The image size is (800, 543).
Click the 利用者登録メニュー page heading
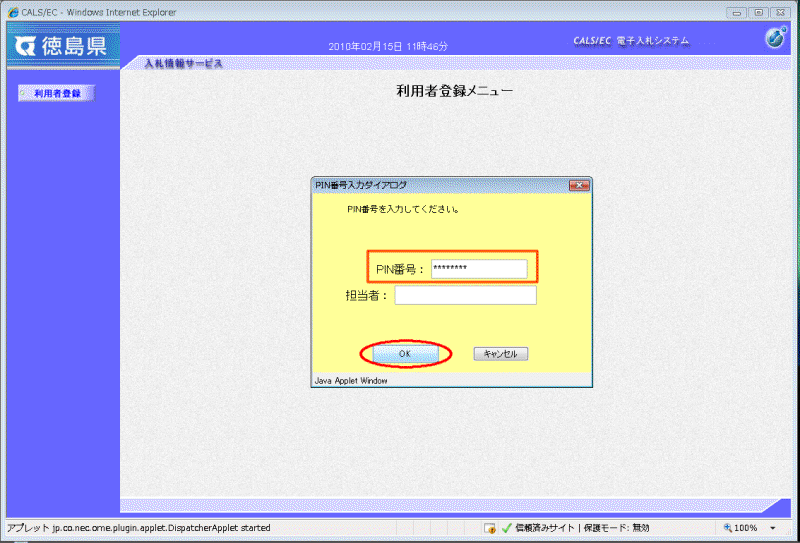pyautogui.click(x=455, y=91)
